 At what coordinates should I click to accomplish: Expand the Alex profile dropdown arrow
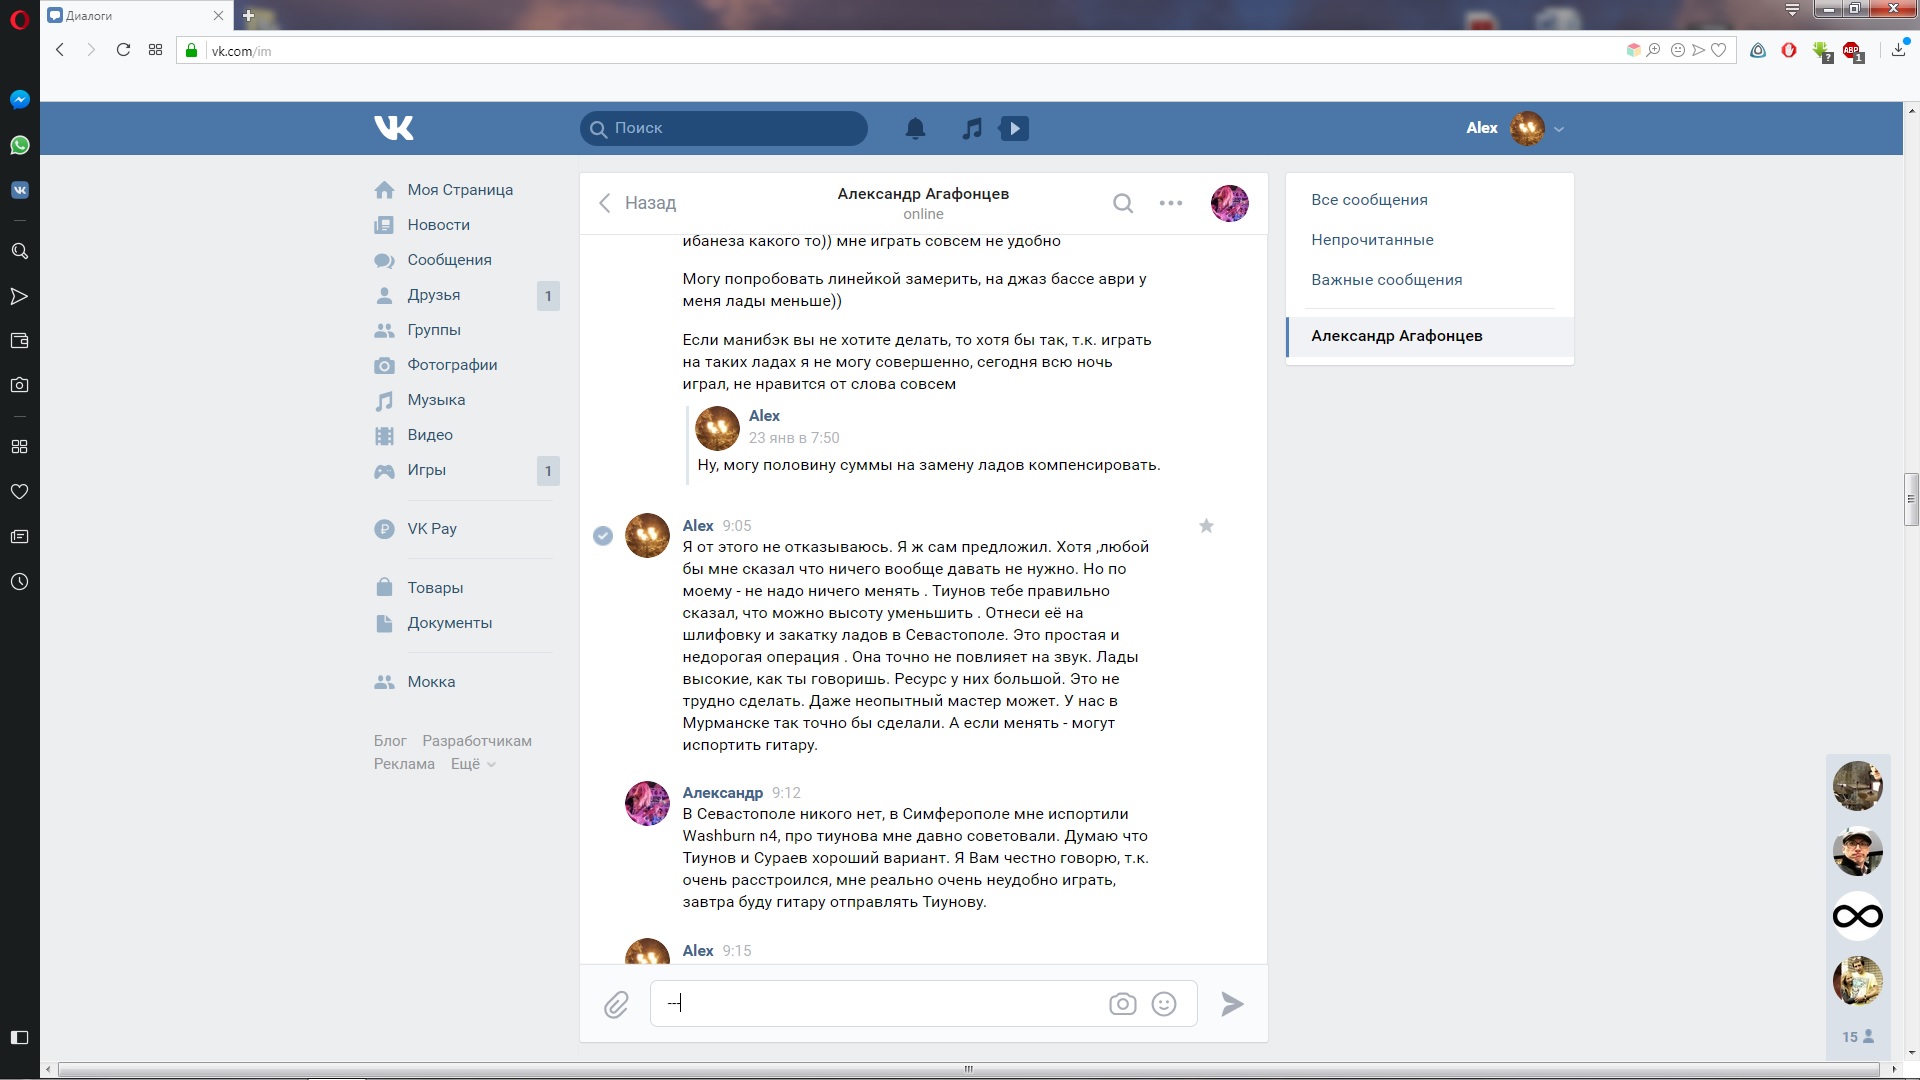click(x=1559, y=129)
